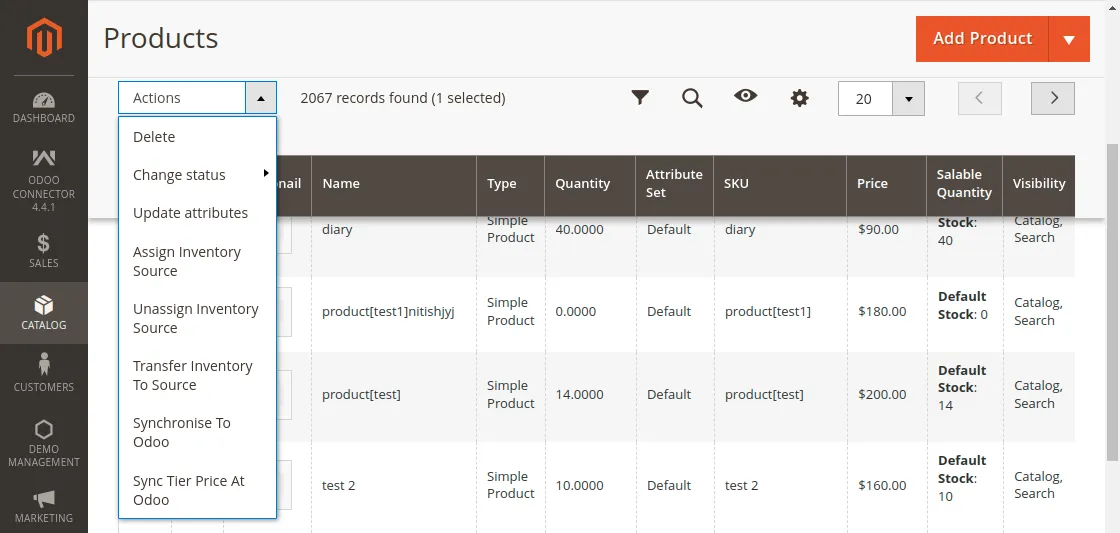
Task: Click the Salable Quantity column header
Action: tap(964, 184)
